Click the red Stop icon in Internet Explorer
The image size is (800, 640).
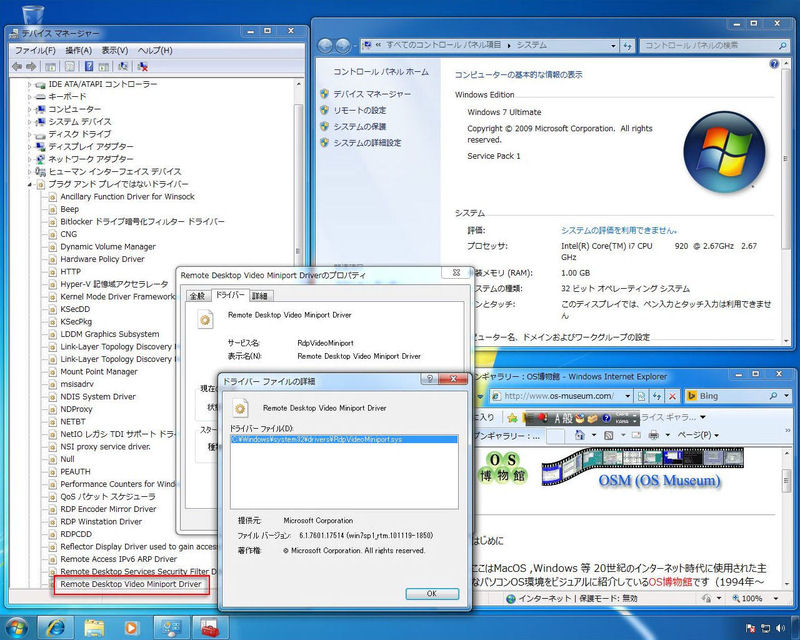pyautogui.click(x=672, y=396)
